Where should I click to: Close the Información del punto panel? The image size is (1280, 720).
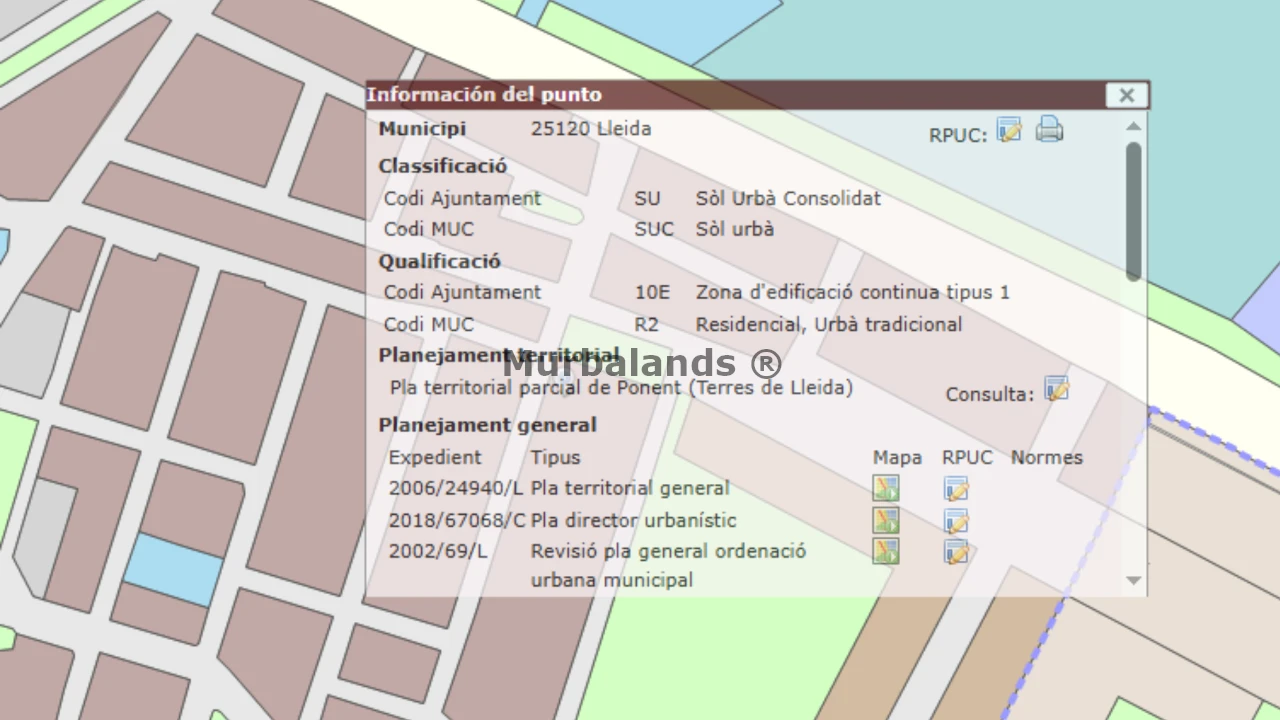coord(1127,95)
